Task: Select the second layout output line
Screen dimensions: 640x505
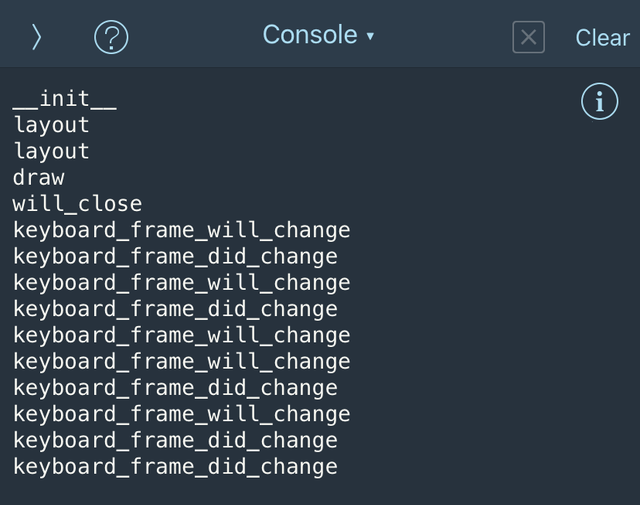Action: point(52,151)
